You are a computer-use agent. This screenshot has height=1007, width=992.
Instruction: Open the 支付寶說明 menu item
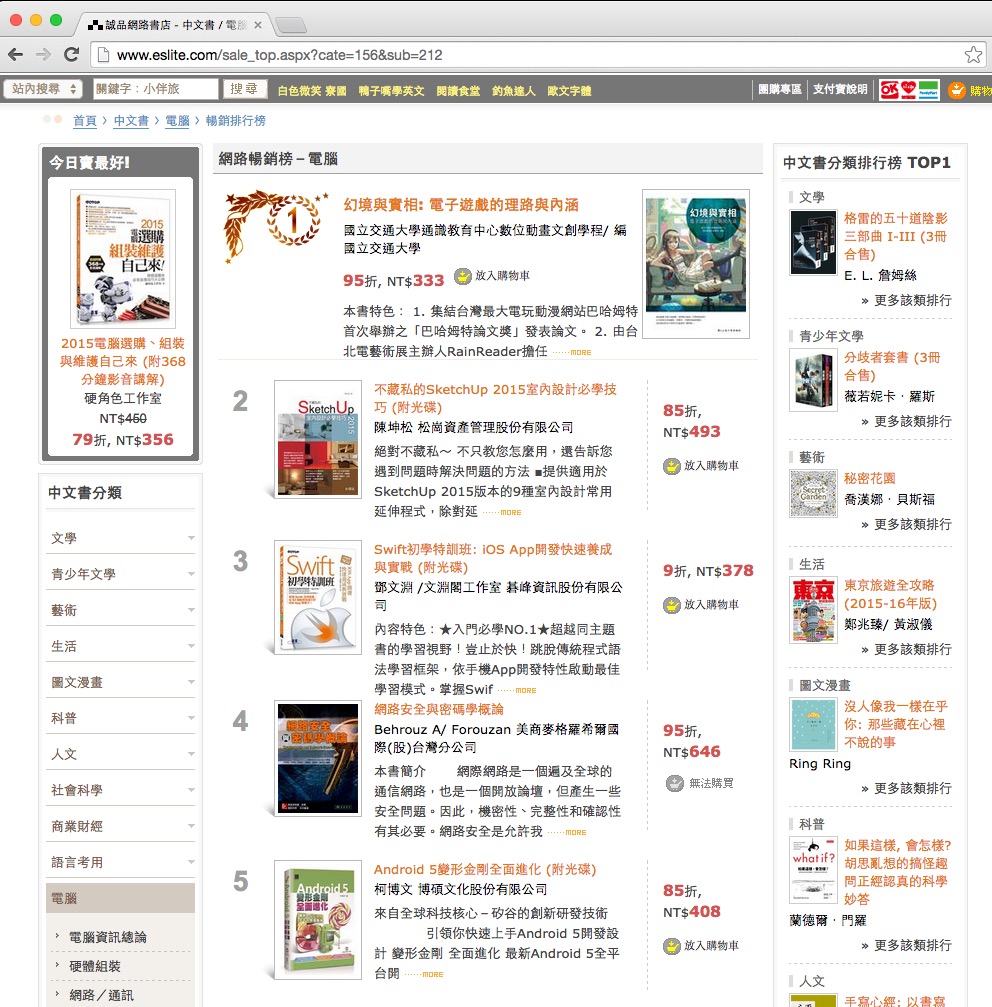coord(840,89)
